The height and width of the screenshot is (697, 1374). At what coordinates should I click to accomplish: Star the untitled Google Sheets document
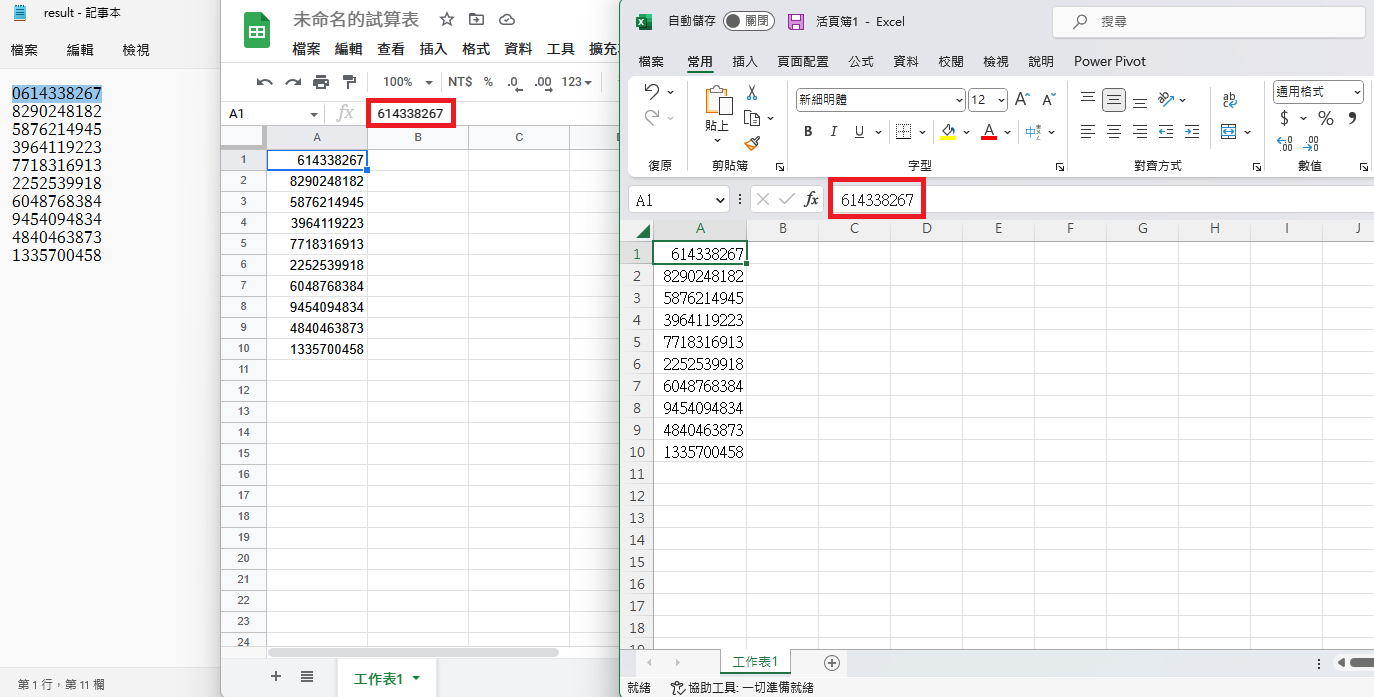pos(447,20)
